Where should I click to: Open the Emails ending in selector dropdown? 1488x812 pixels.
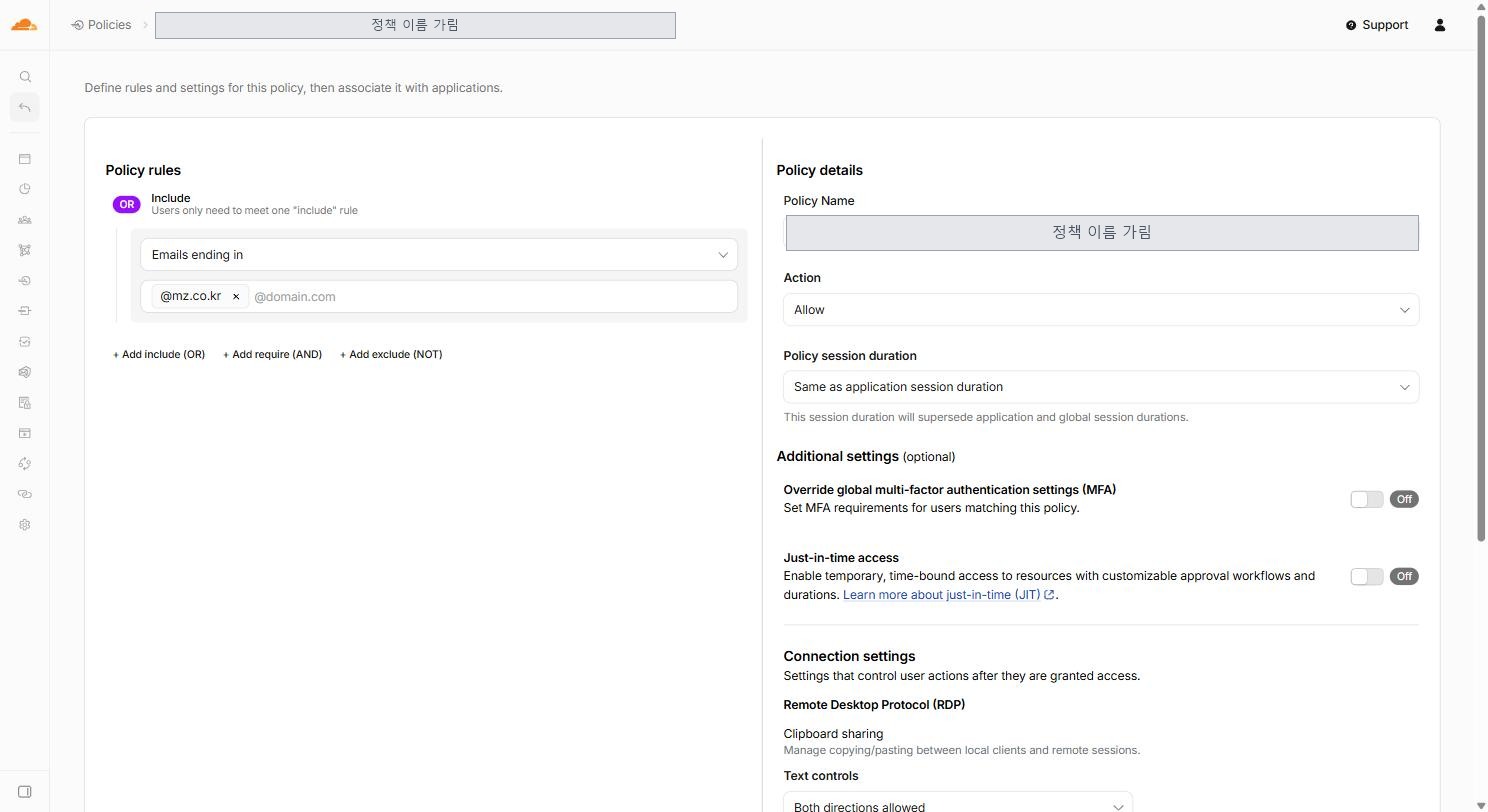[439, 255]
